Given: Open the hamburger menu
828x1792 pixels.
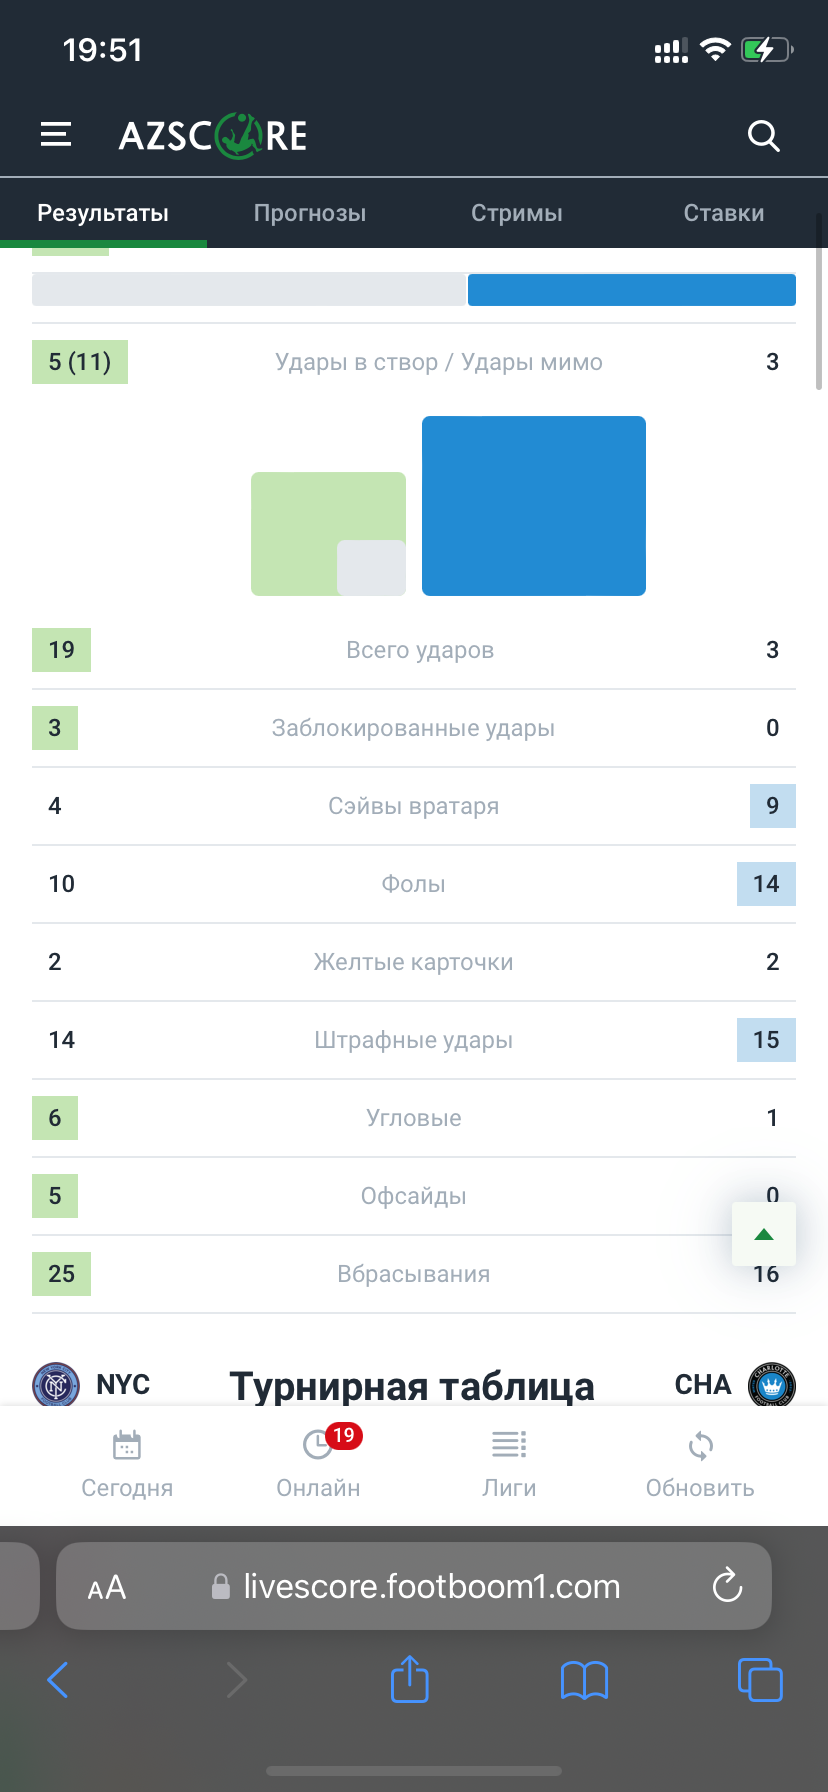Looking at the screenshot, I should click(56, 135).
